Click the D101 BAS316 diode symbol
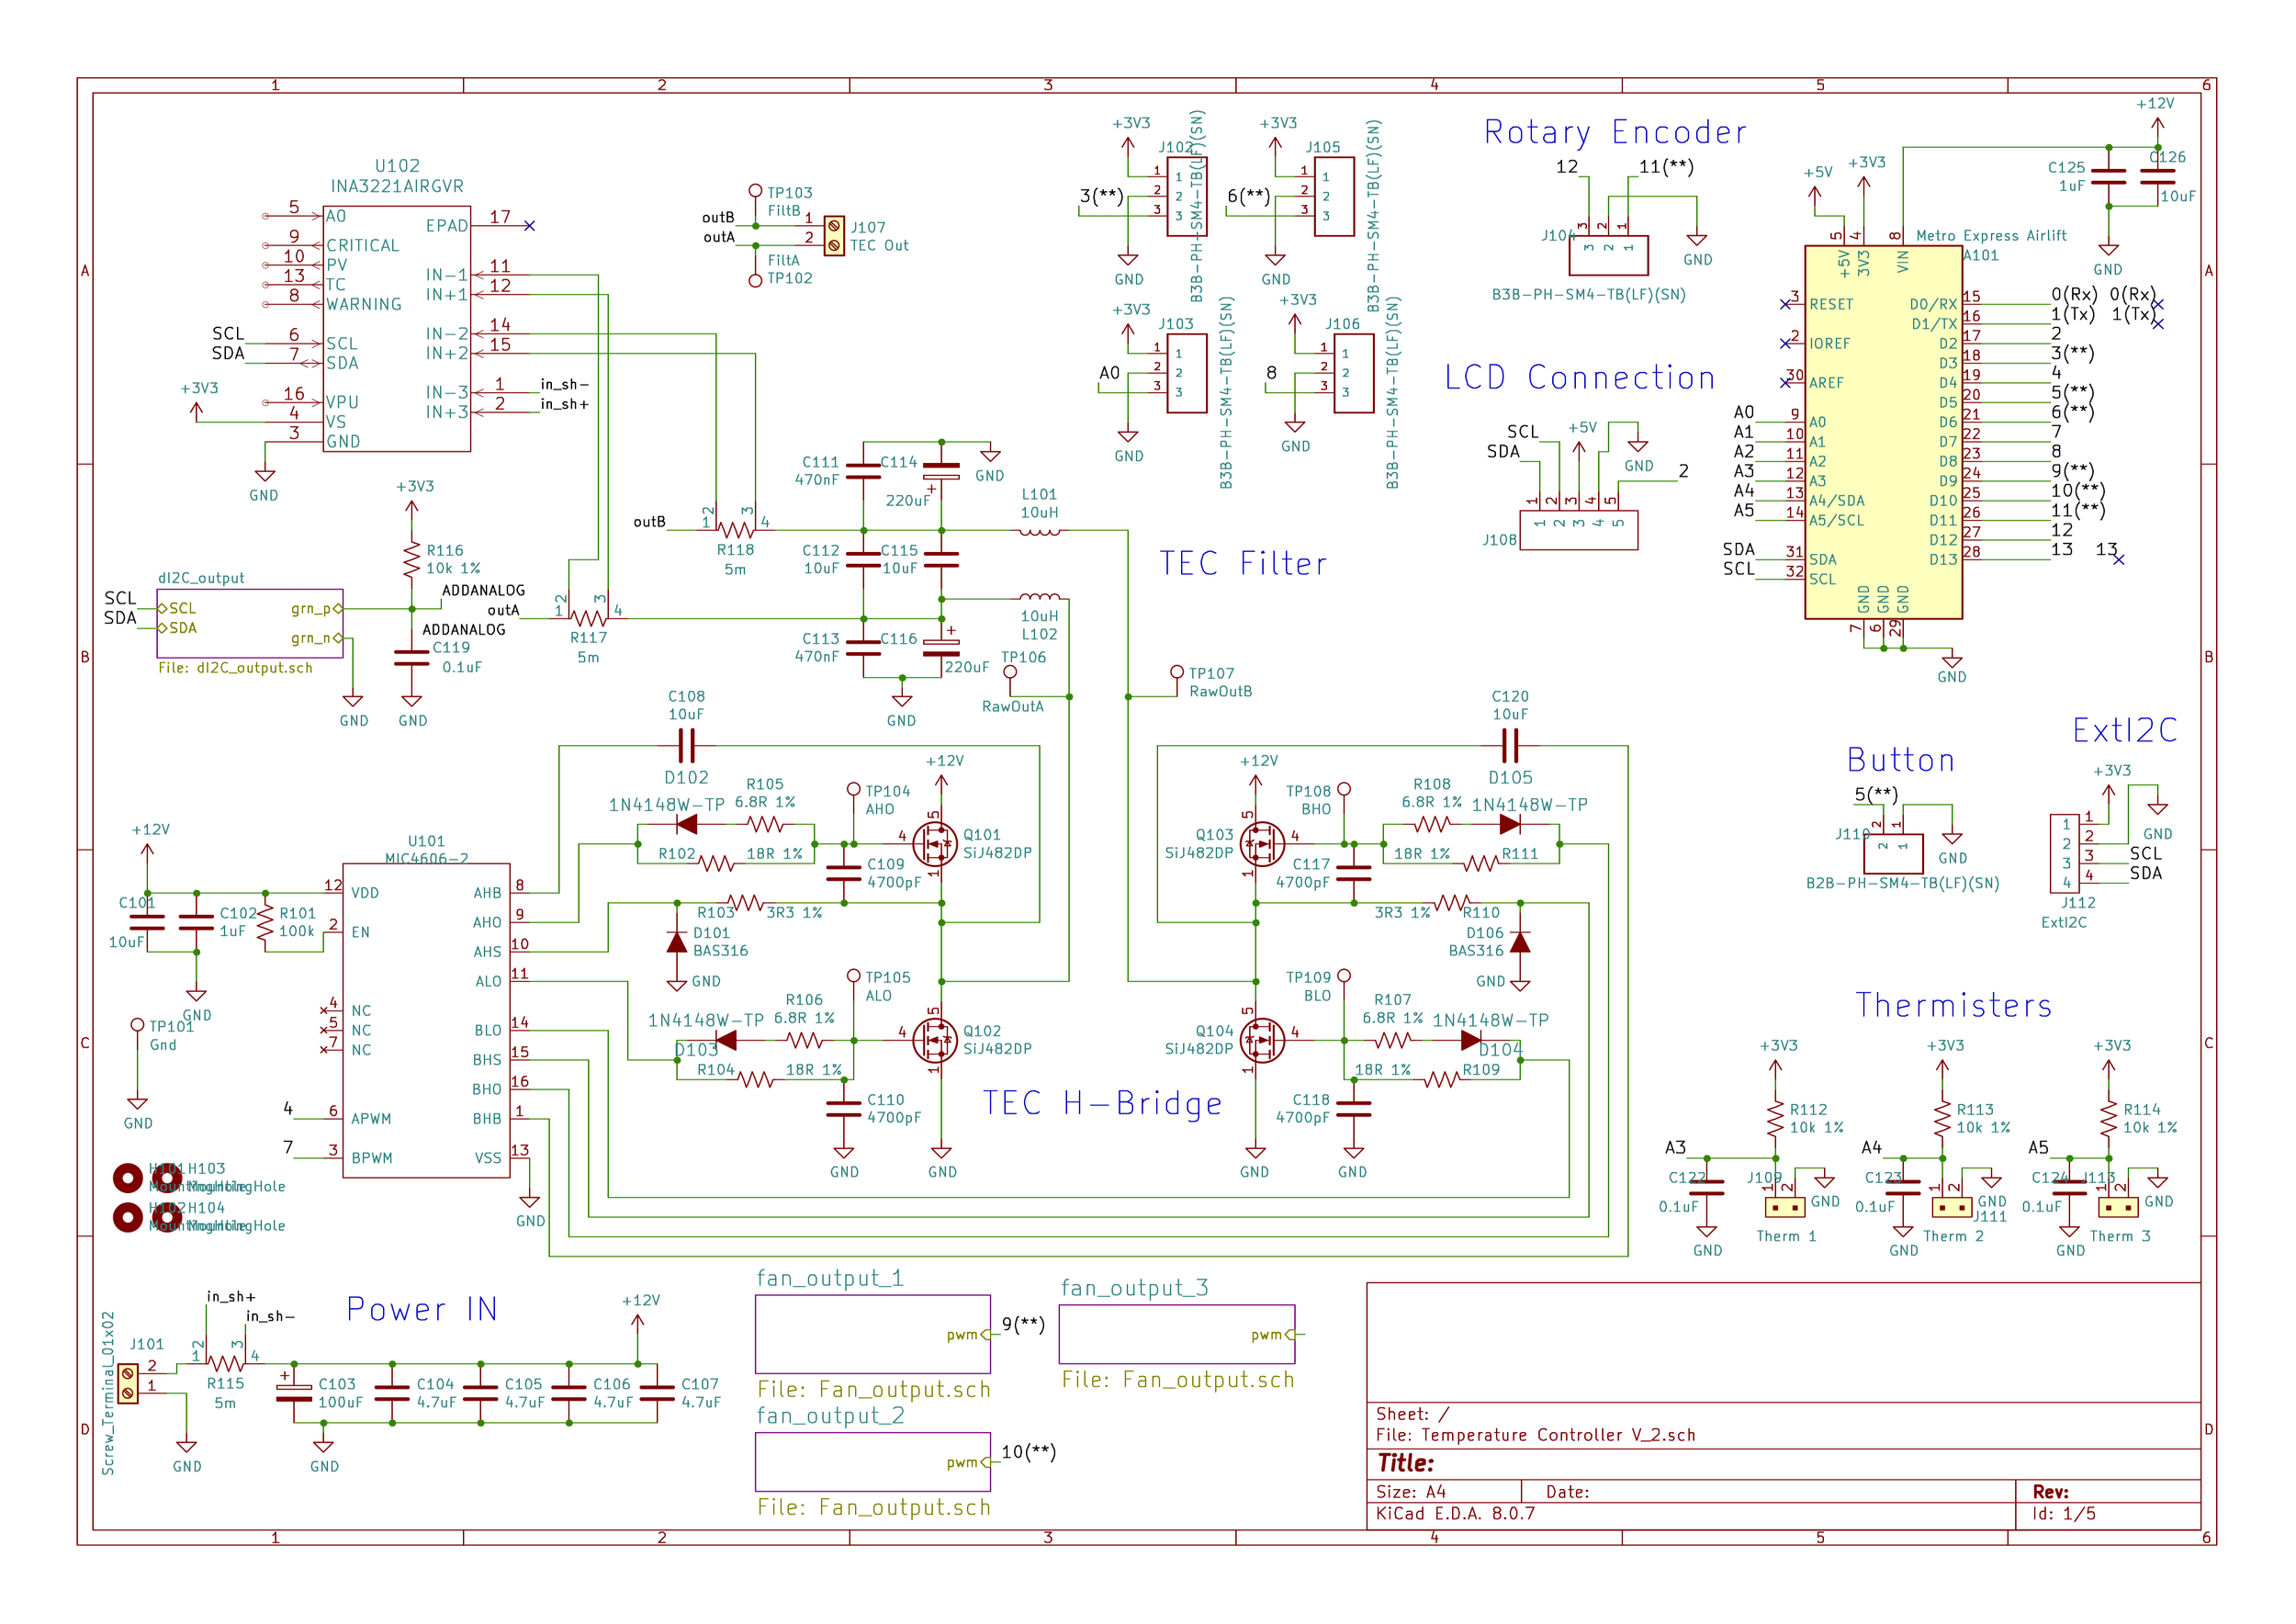Image resolution: width=2296 pixels, height=1624 pixels. tap(677, 942)
